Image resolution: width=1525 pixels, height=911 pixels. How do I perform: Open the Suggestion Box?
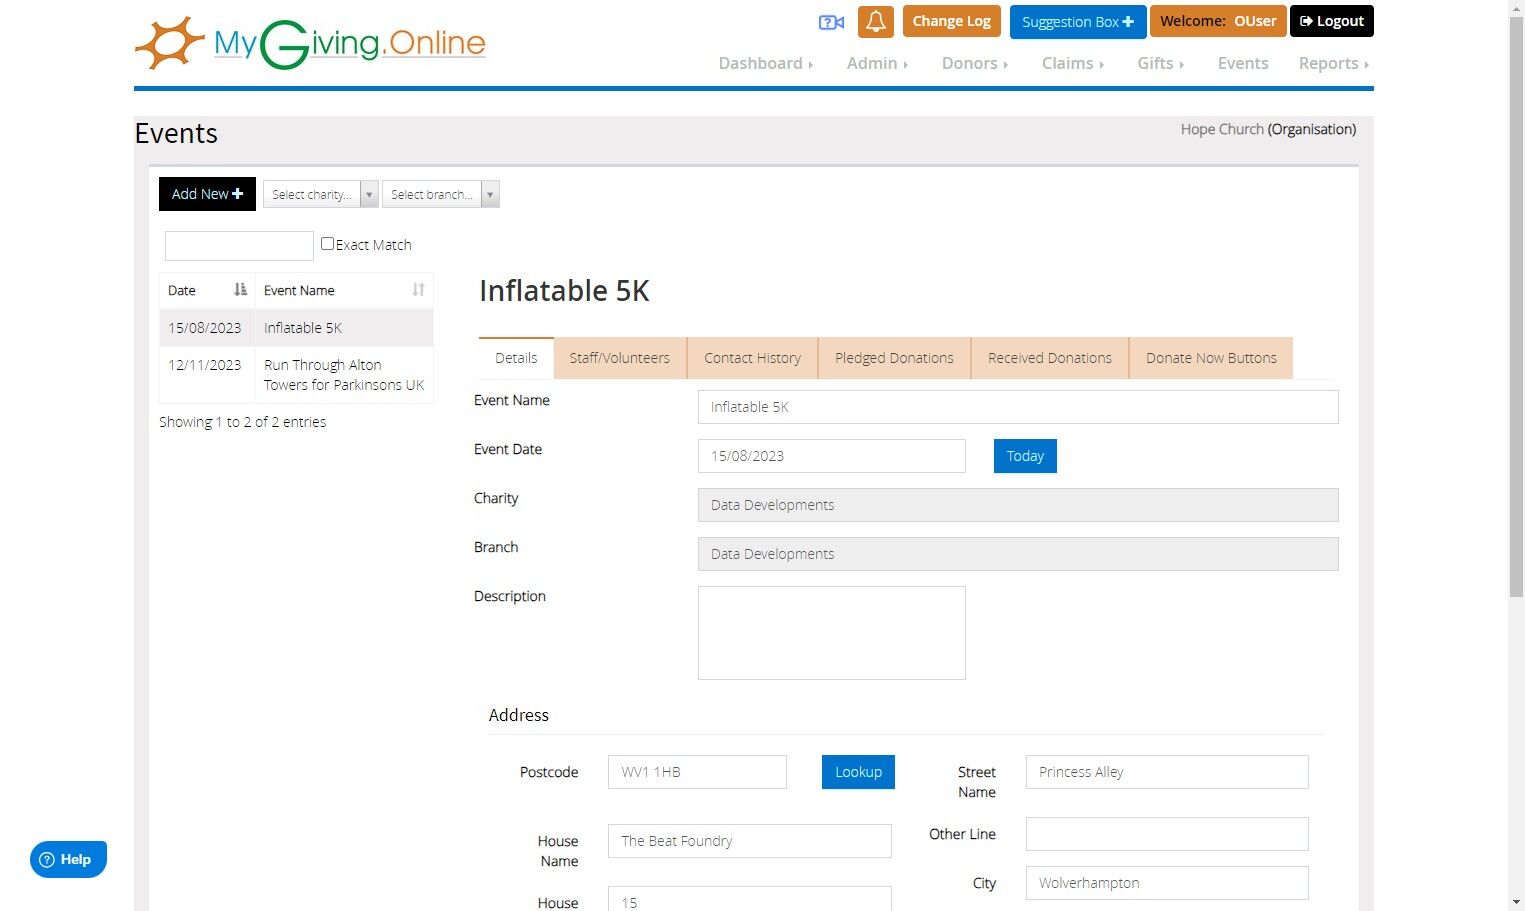(1077, 22)
